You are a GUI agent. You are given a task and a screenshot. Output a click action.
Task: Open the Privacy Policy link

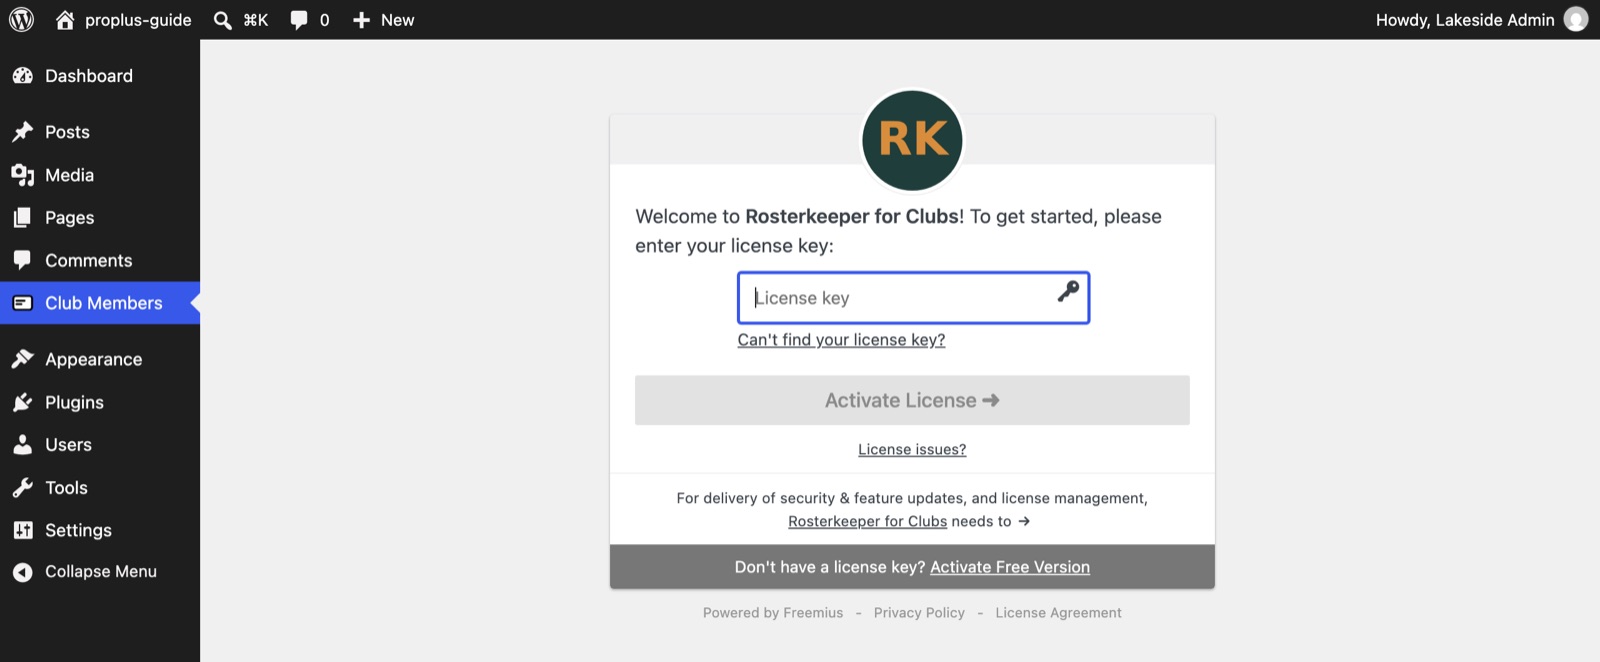tap(919, 613)
